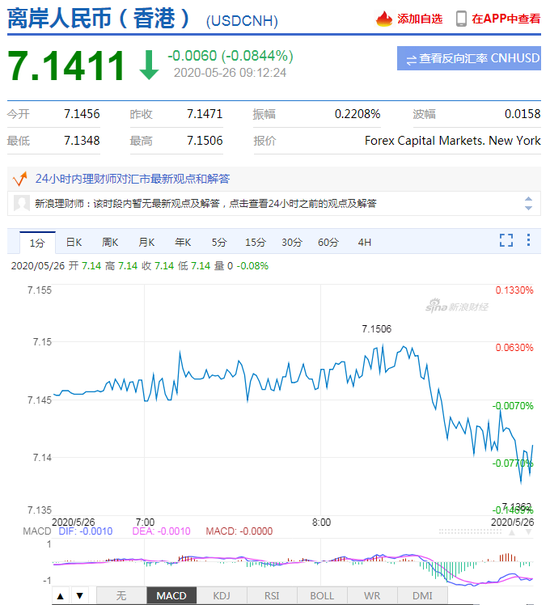Switch to the 15分 chart tab
Viewport: 550px width, 605px height.
255,242
